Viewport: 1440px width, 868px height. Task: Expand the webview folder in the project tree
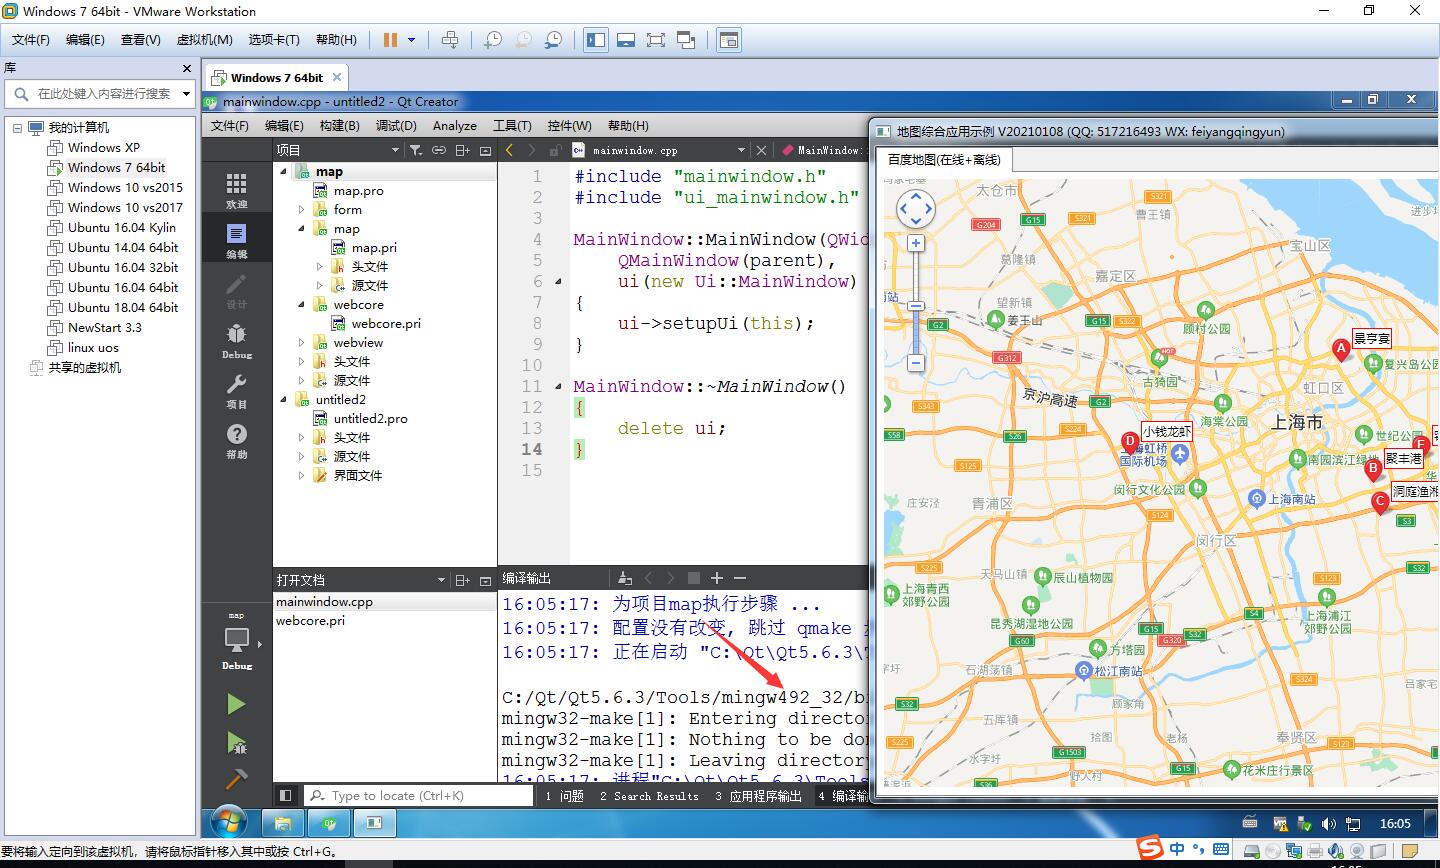(301, 343)
